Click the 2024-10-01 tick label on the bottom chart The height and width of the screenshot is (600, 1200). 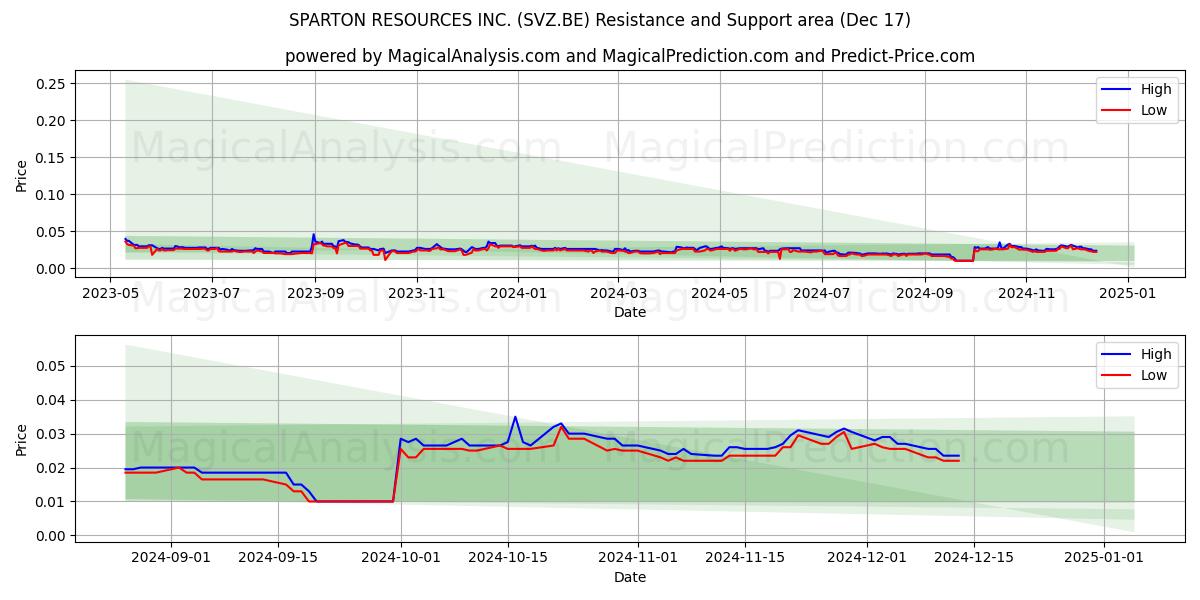click(x=400, y=558)
